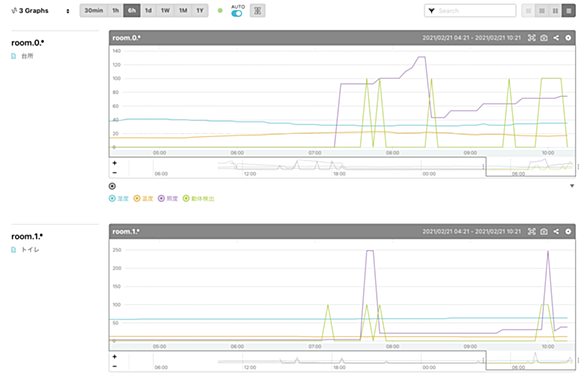Open settings gear for room.0 graph
This screenshot has width=586, height=376.
pyautogui.click(x=568, y=38)
